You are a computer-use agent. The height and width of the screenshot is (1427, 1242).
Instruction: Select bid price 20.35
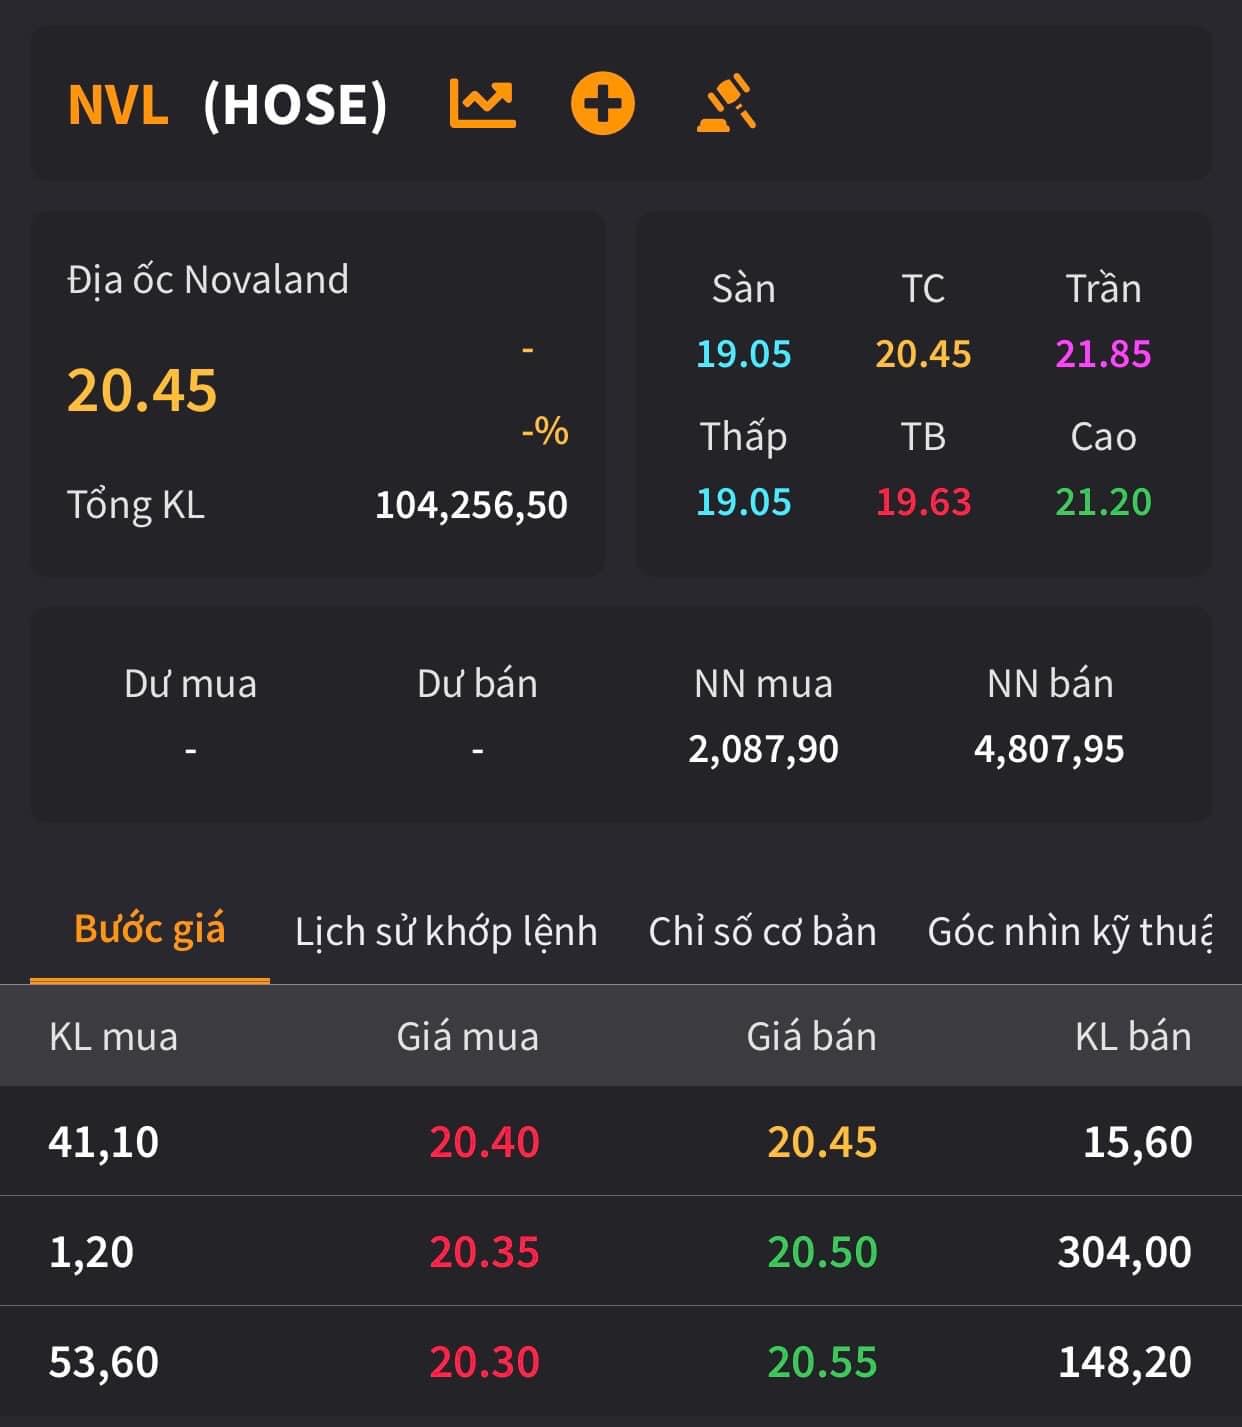coord(484,1252)
